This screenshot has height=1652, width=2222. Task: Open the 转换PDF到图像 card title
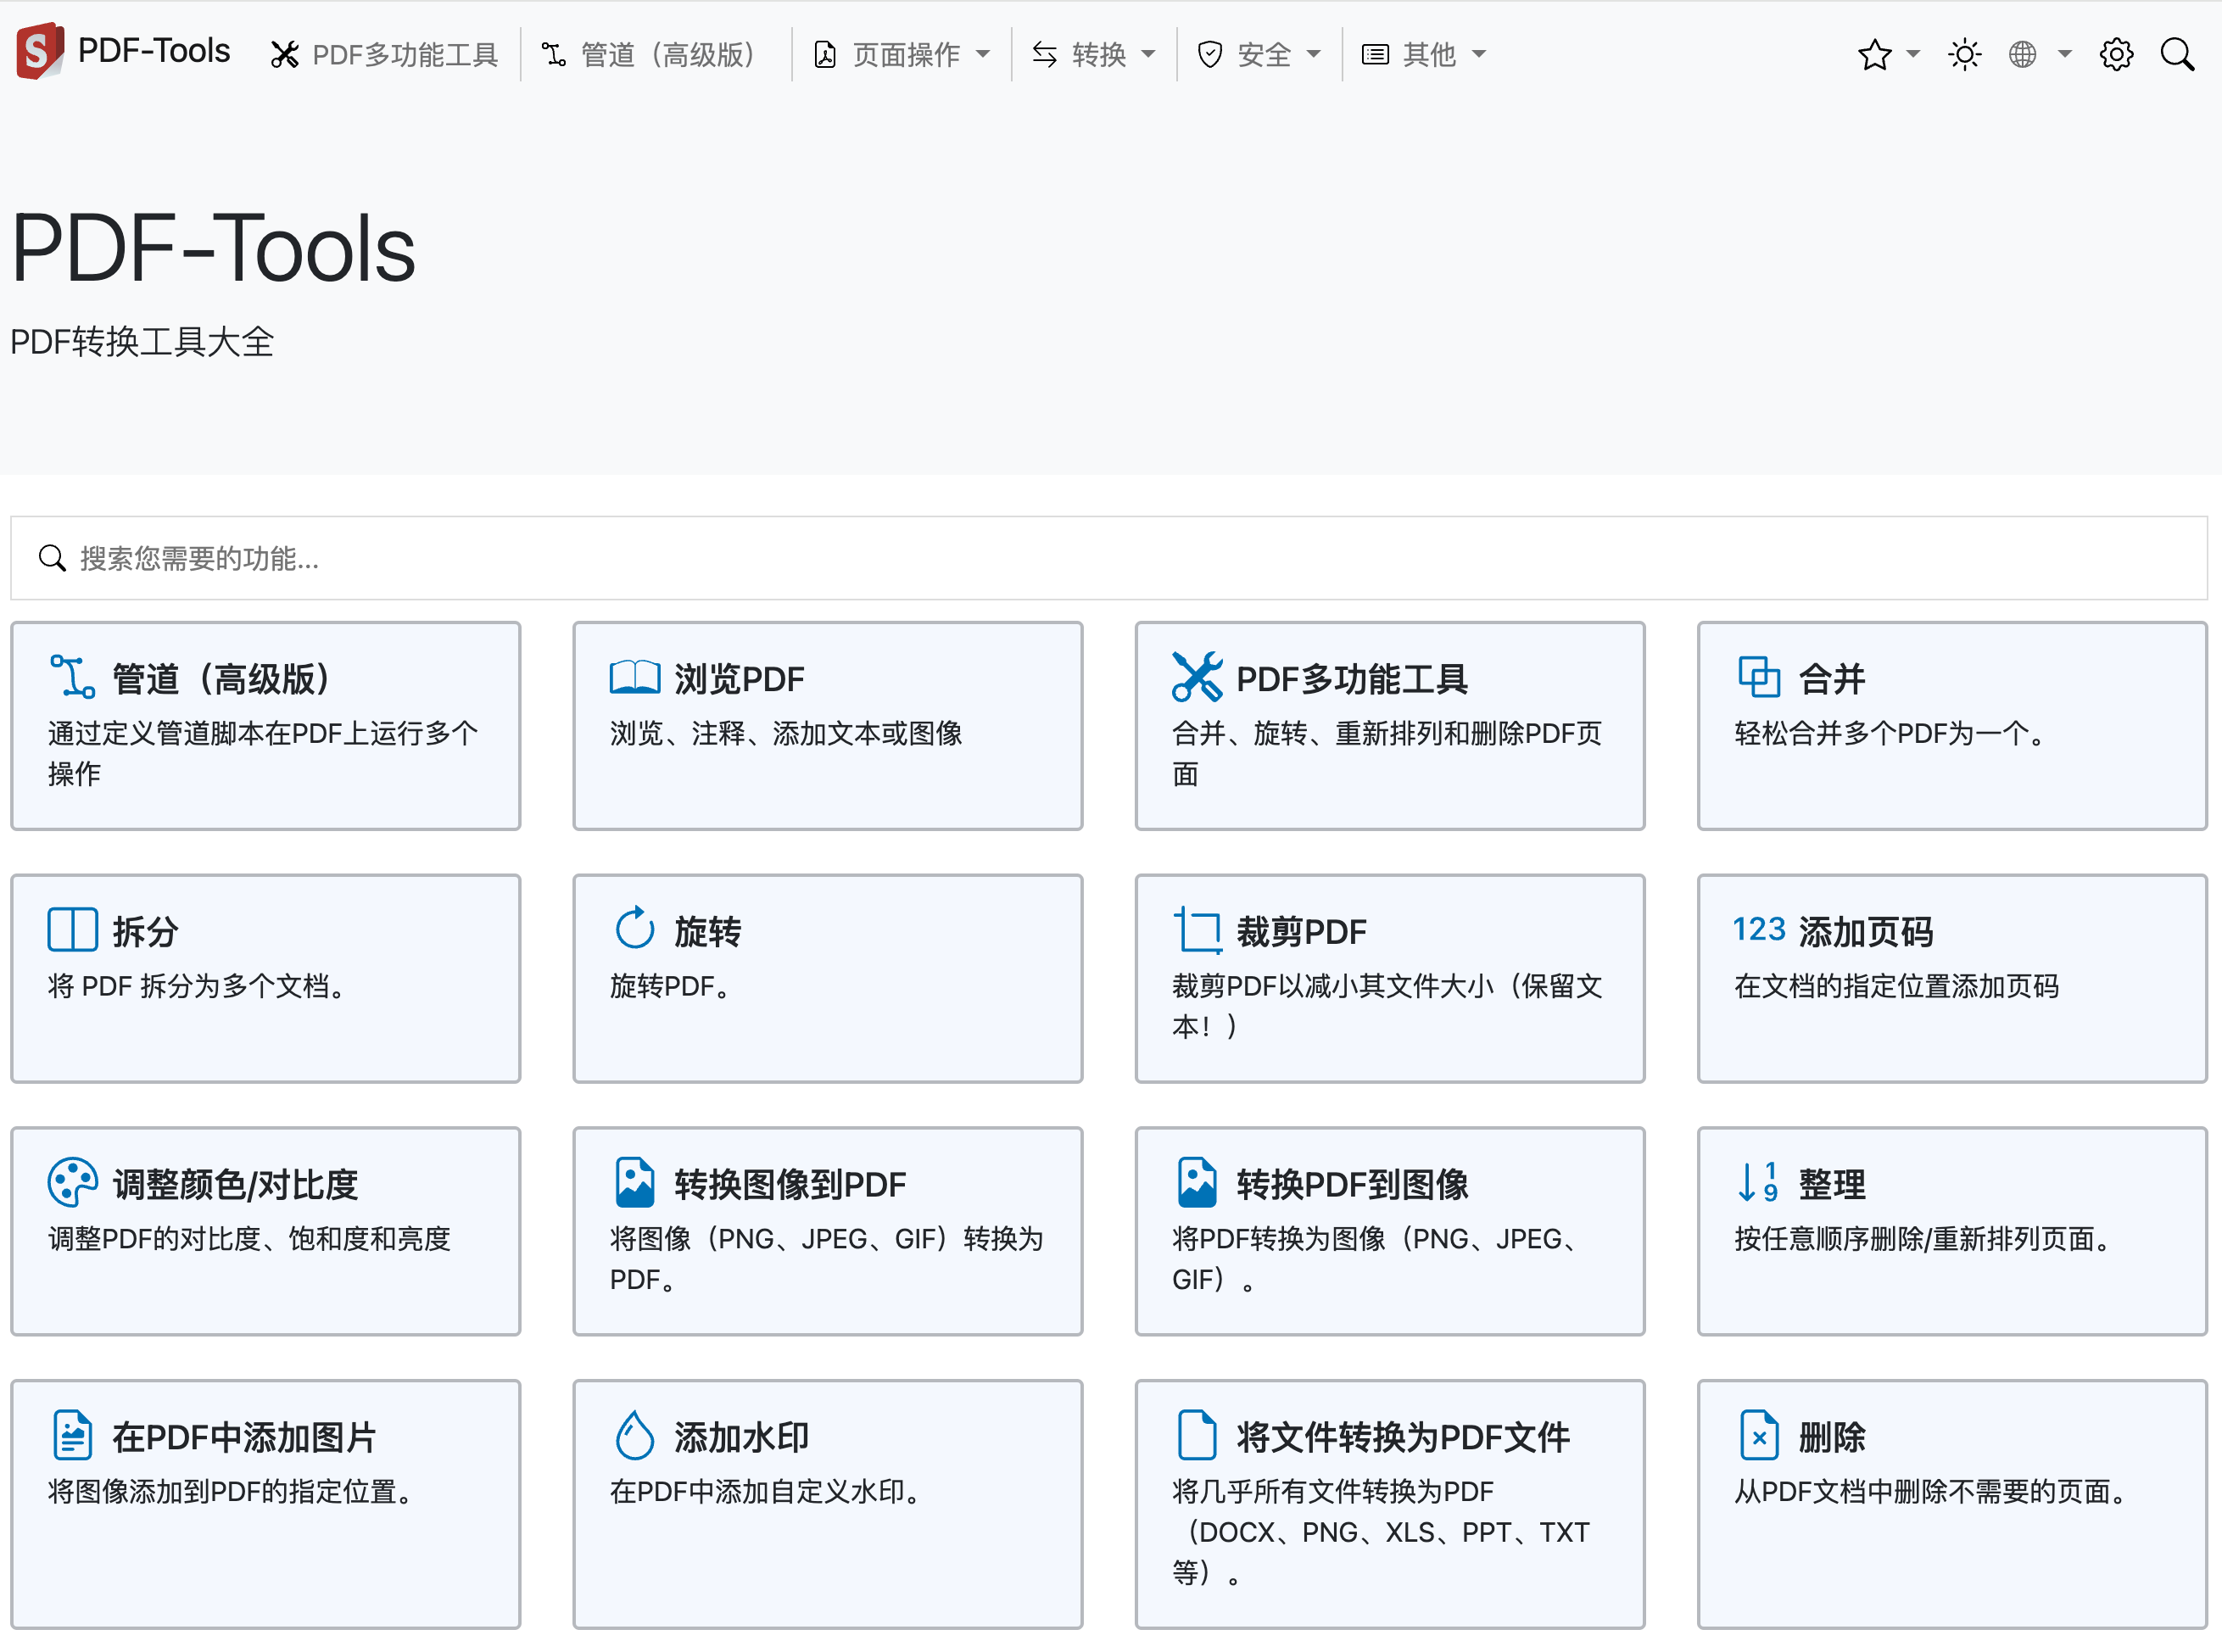tap(1352, 1184)
